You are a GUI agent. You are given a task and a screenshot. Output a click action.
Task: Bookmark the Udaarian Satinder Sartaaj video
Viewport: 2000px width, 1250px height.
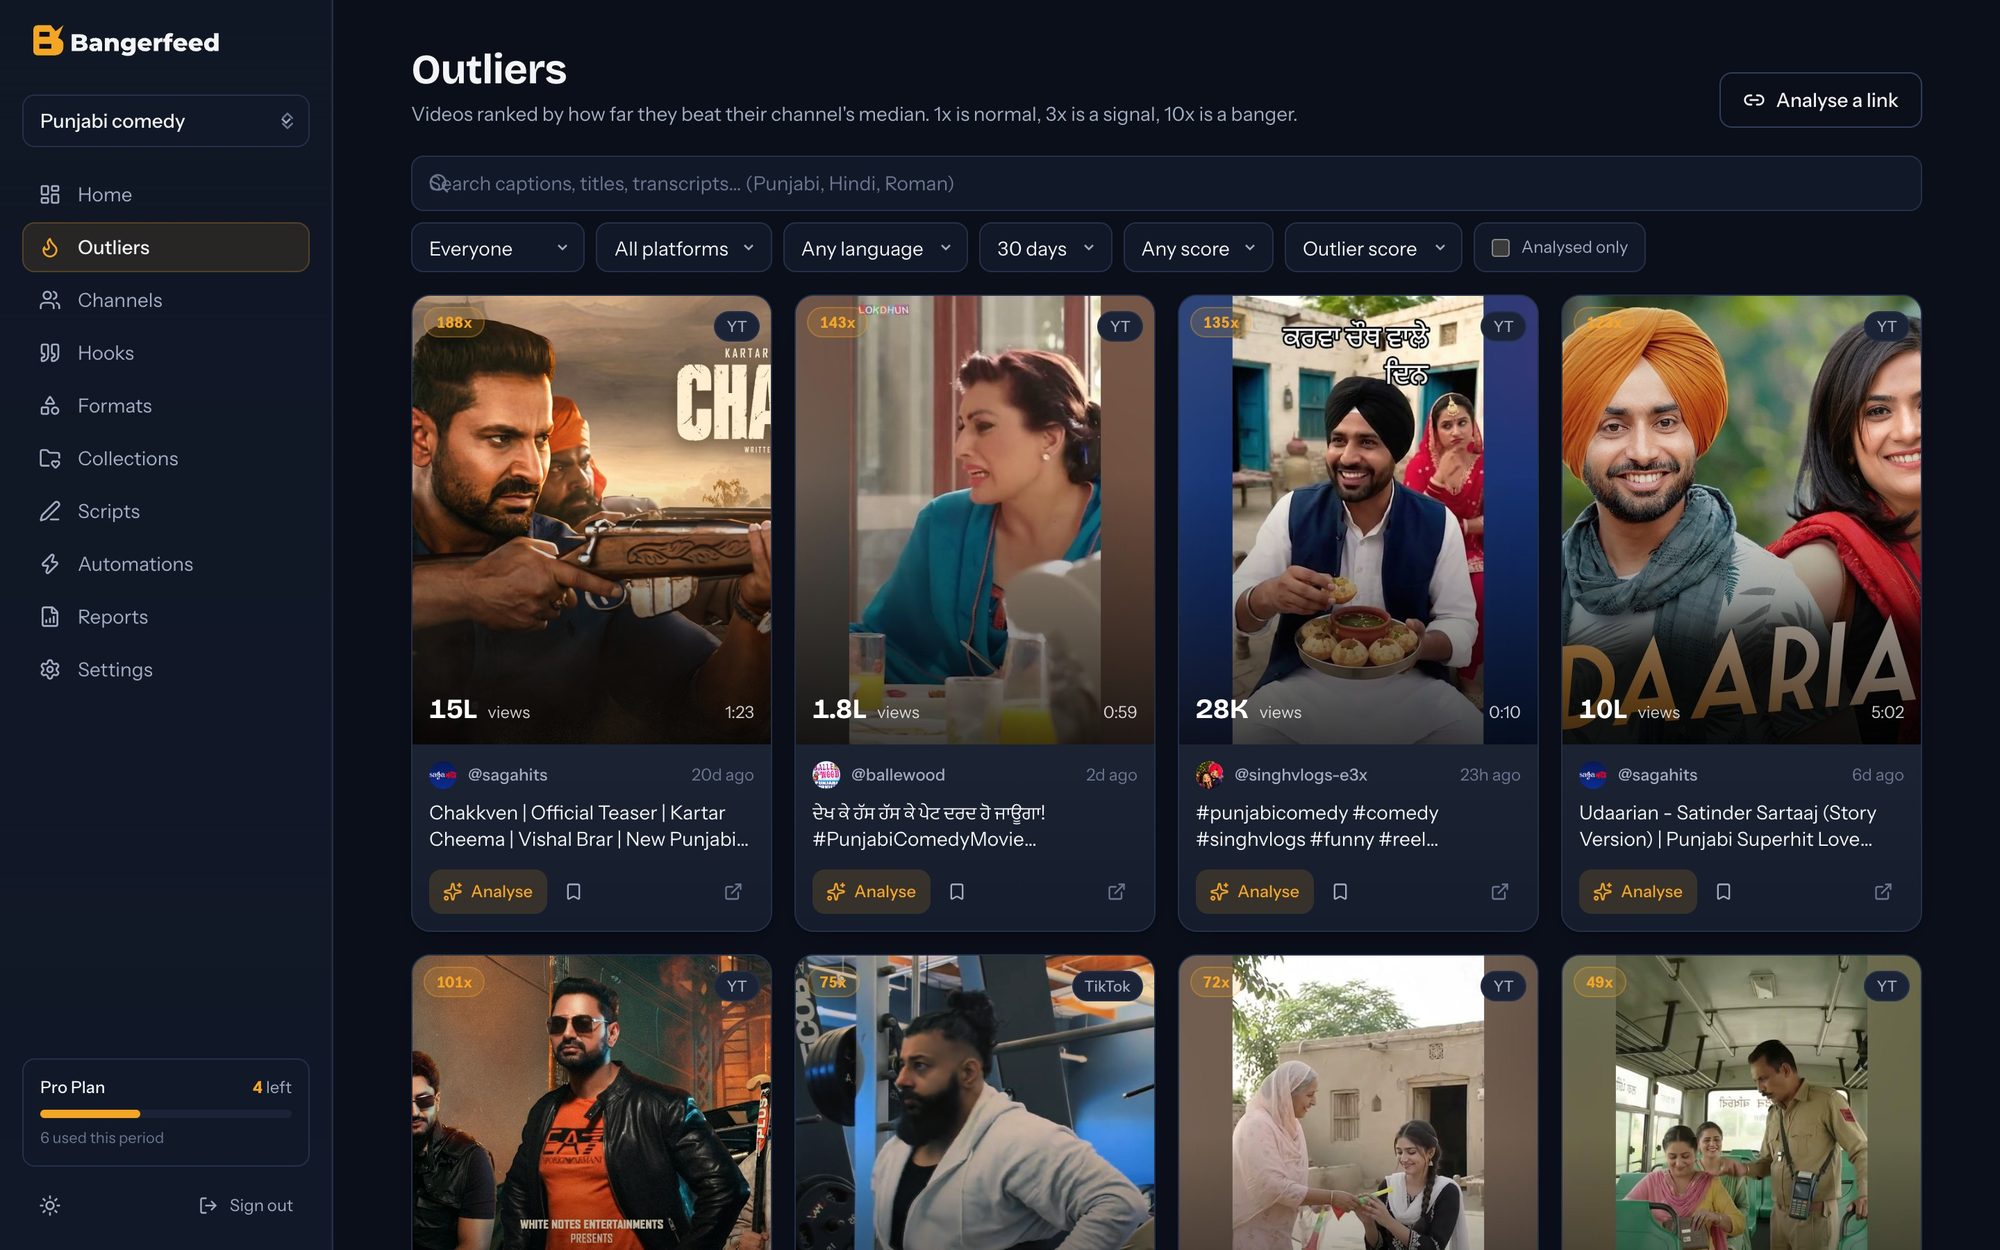[x=1723, y=891]
